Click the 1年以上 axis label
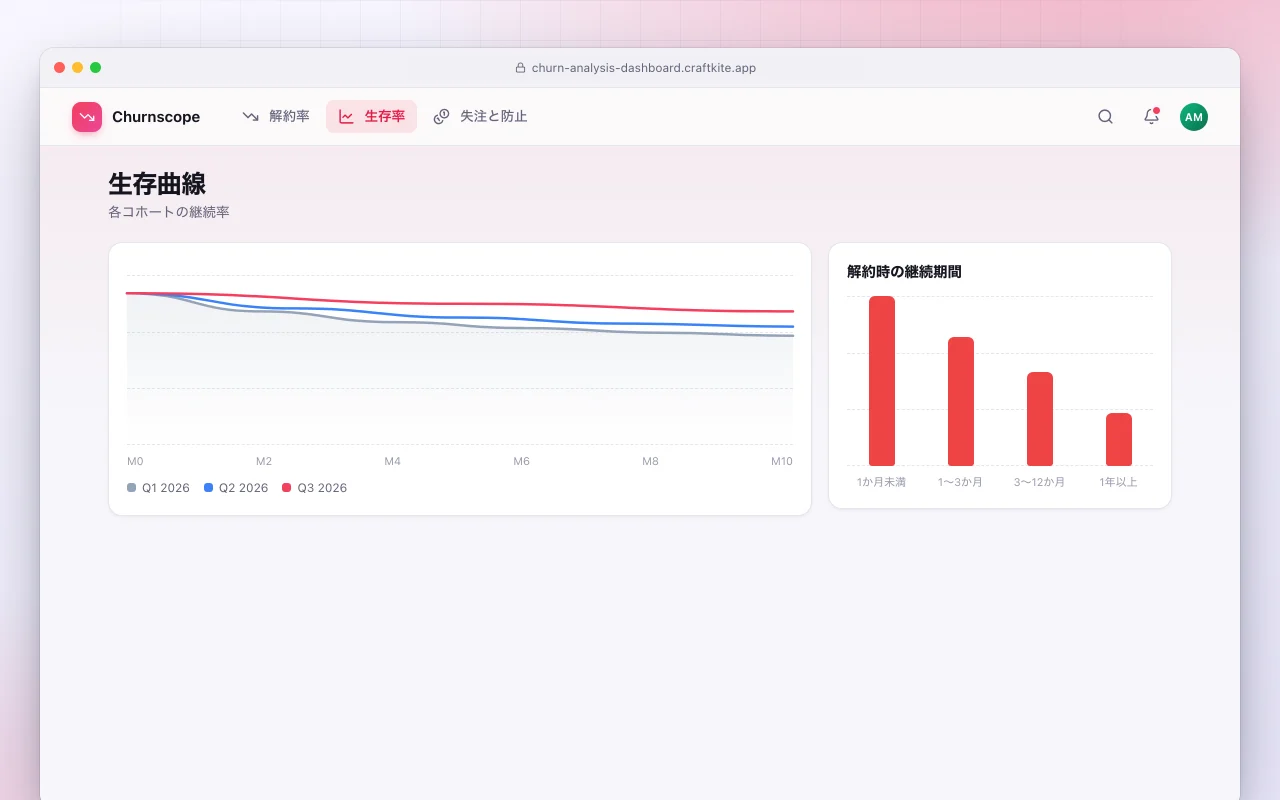Viewport: 1280px width, 800px height. [x=1119, y=482]
